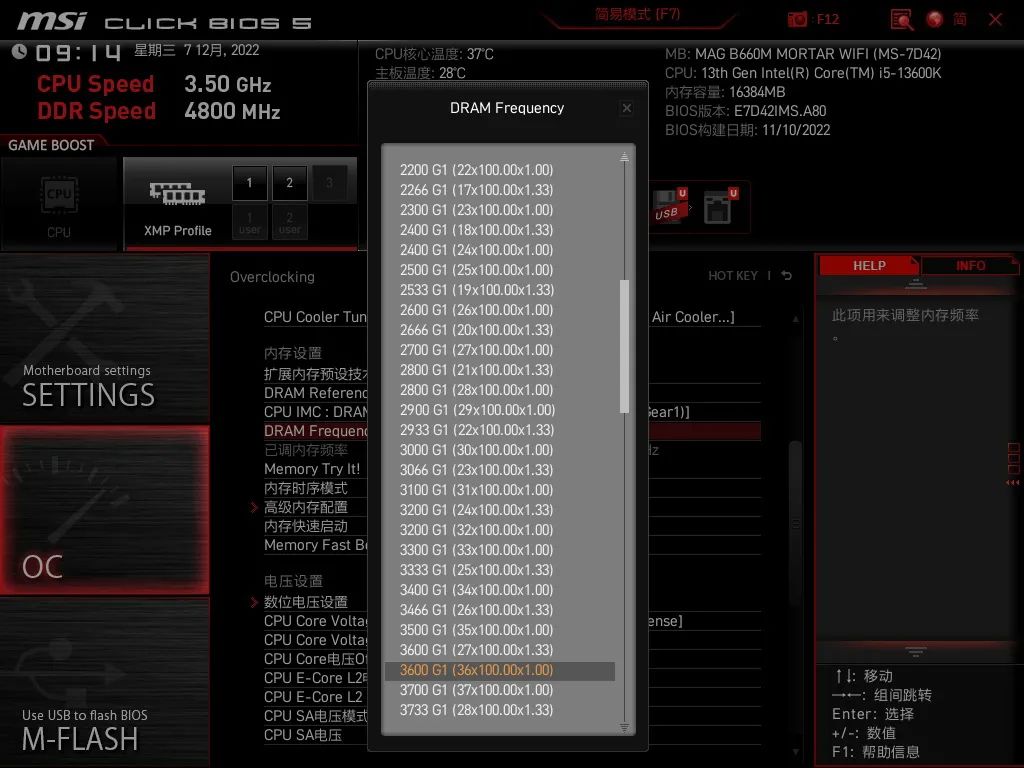Enable XMP profile 2
Screen dimensions: 1024x768
coord(289,183)
